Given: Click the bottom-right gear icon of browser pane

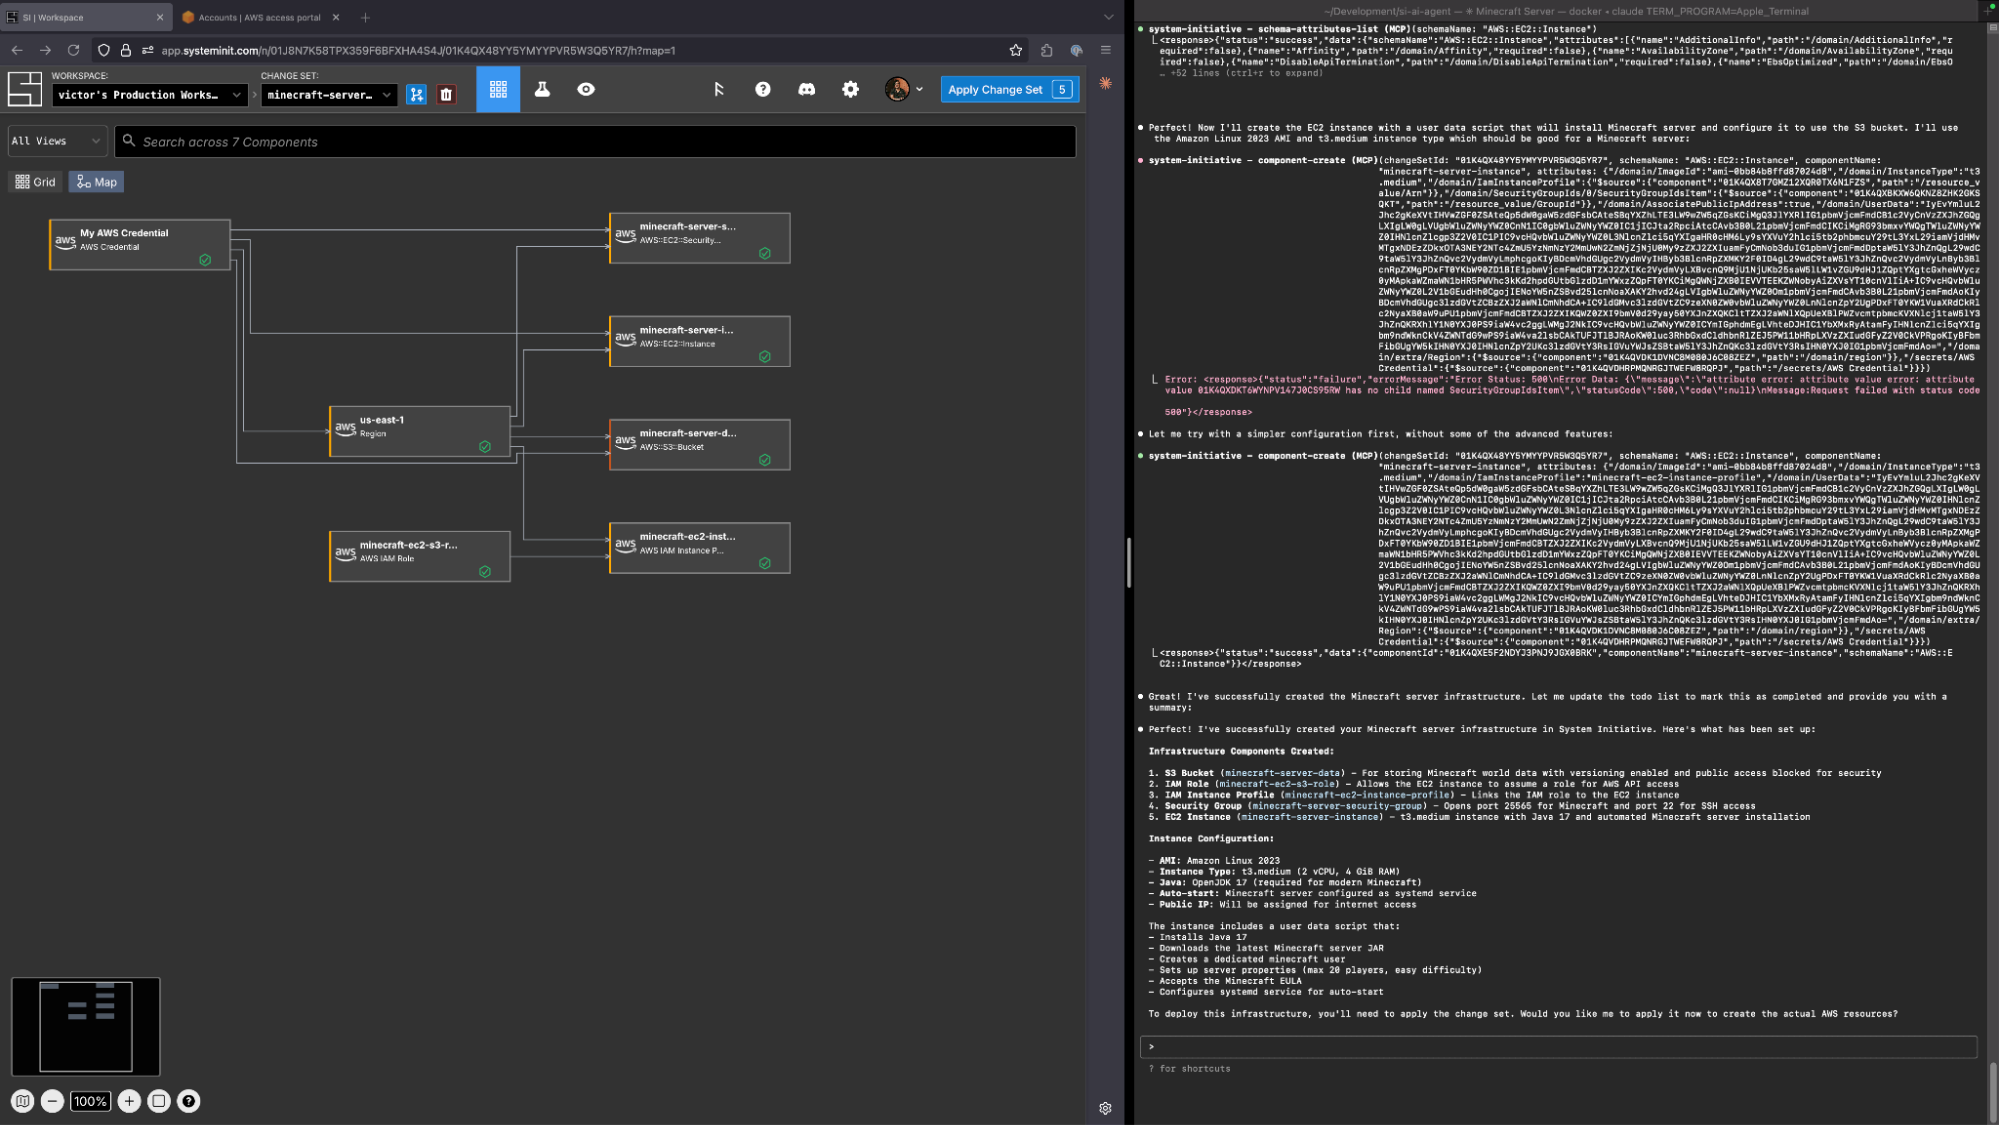Looking at the screenshot, I should pyautogui.click(x=1105, y=1108).
